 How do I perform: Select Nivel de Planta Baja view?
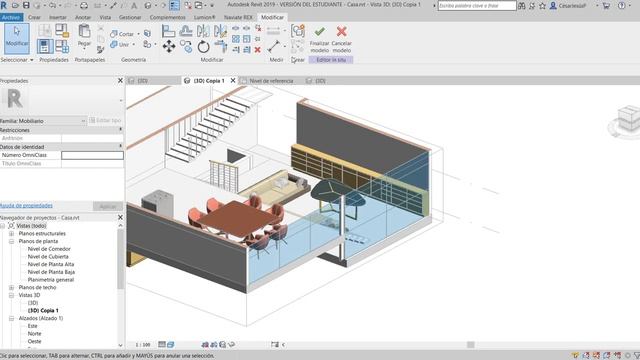coord(51,272)
